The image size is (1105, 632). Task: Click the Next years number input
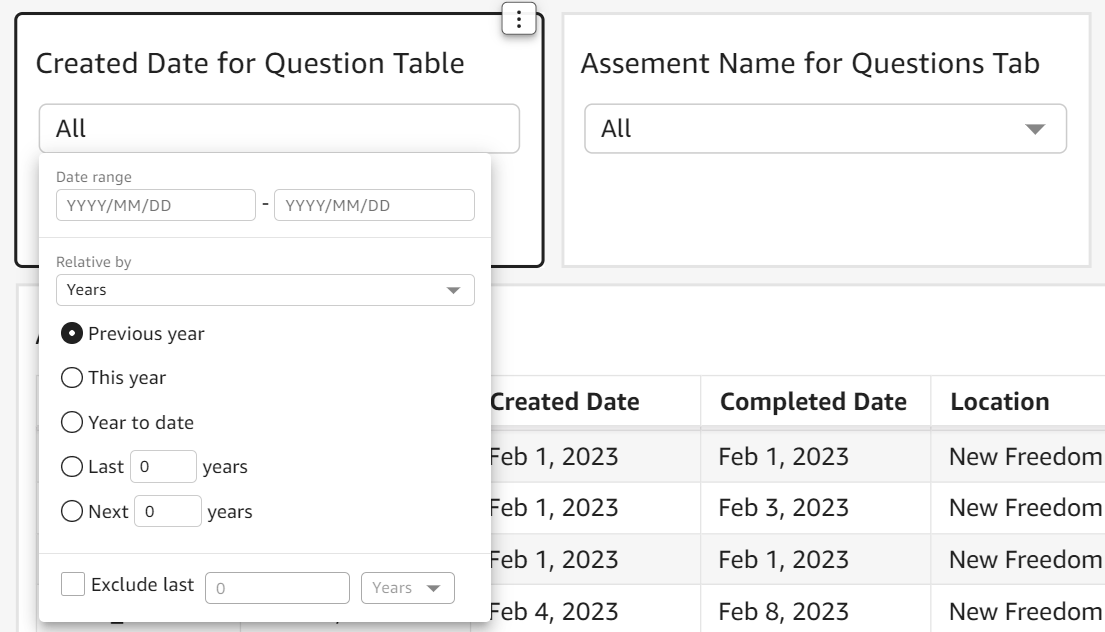pos(168,512)
